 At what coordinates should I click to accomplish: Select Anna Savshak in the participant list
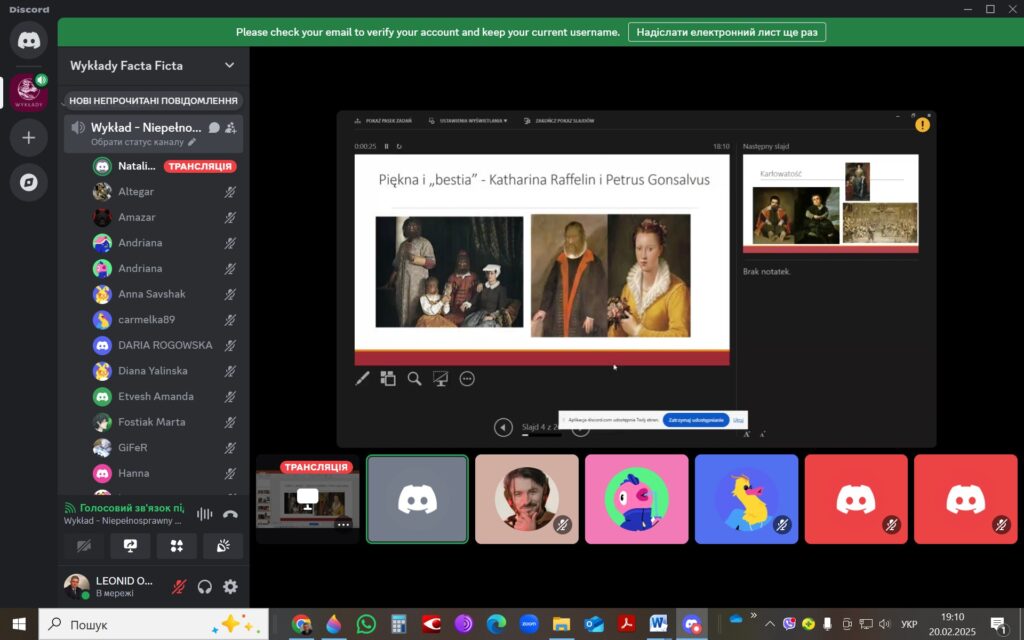pos(152,294)
